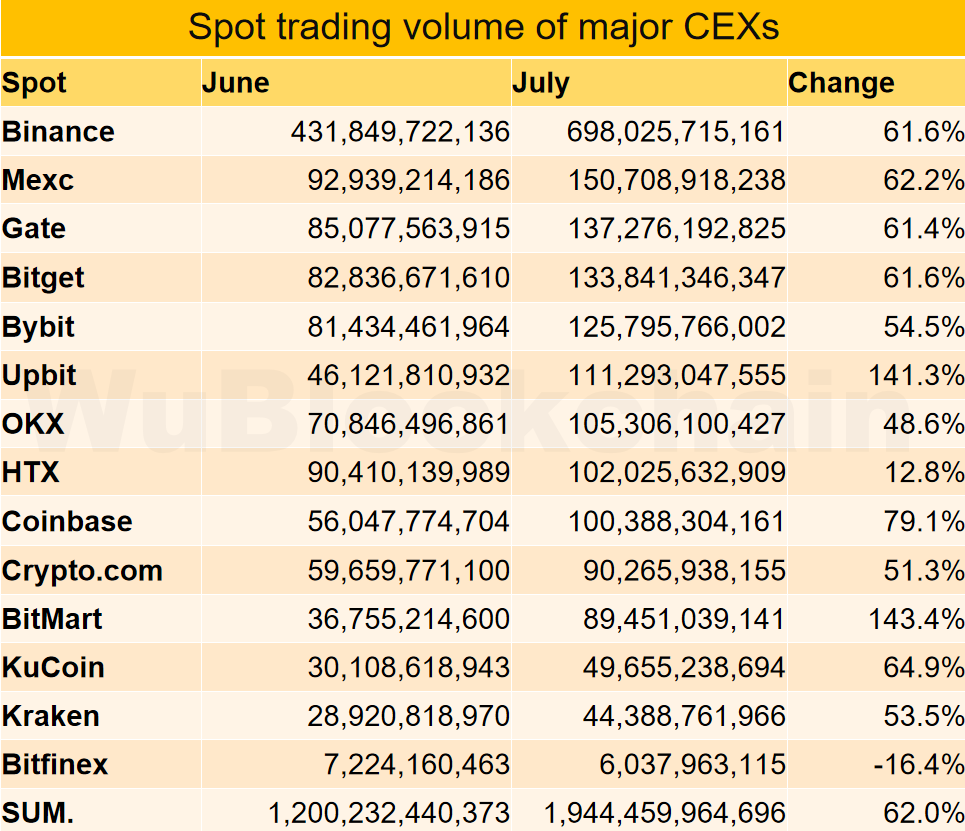Select the 'Change' column header

tap(841, 83)
